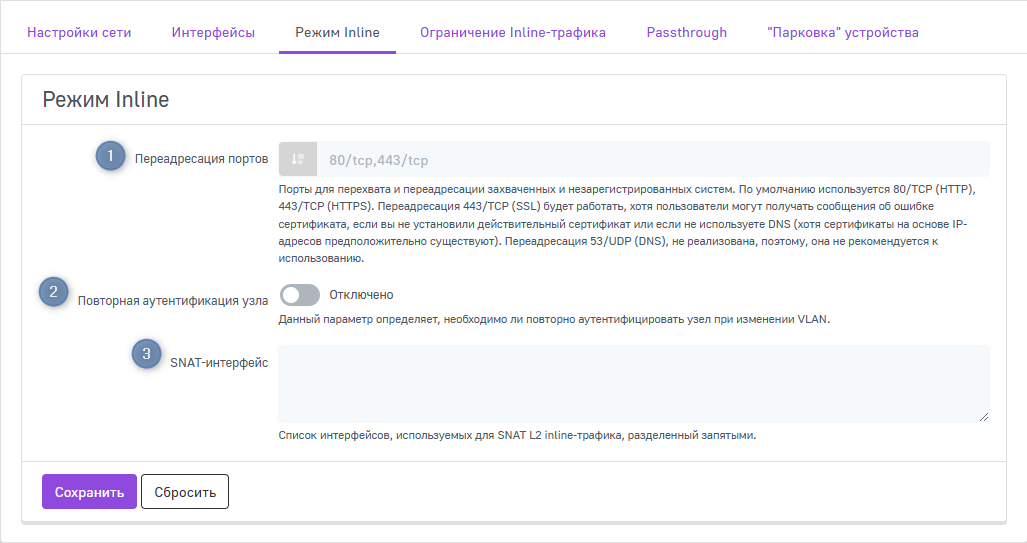Click the Отключено toggle status label

point(361,295)
